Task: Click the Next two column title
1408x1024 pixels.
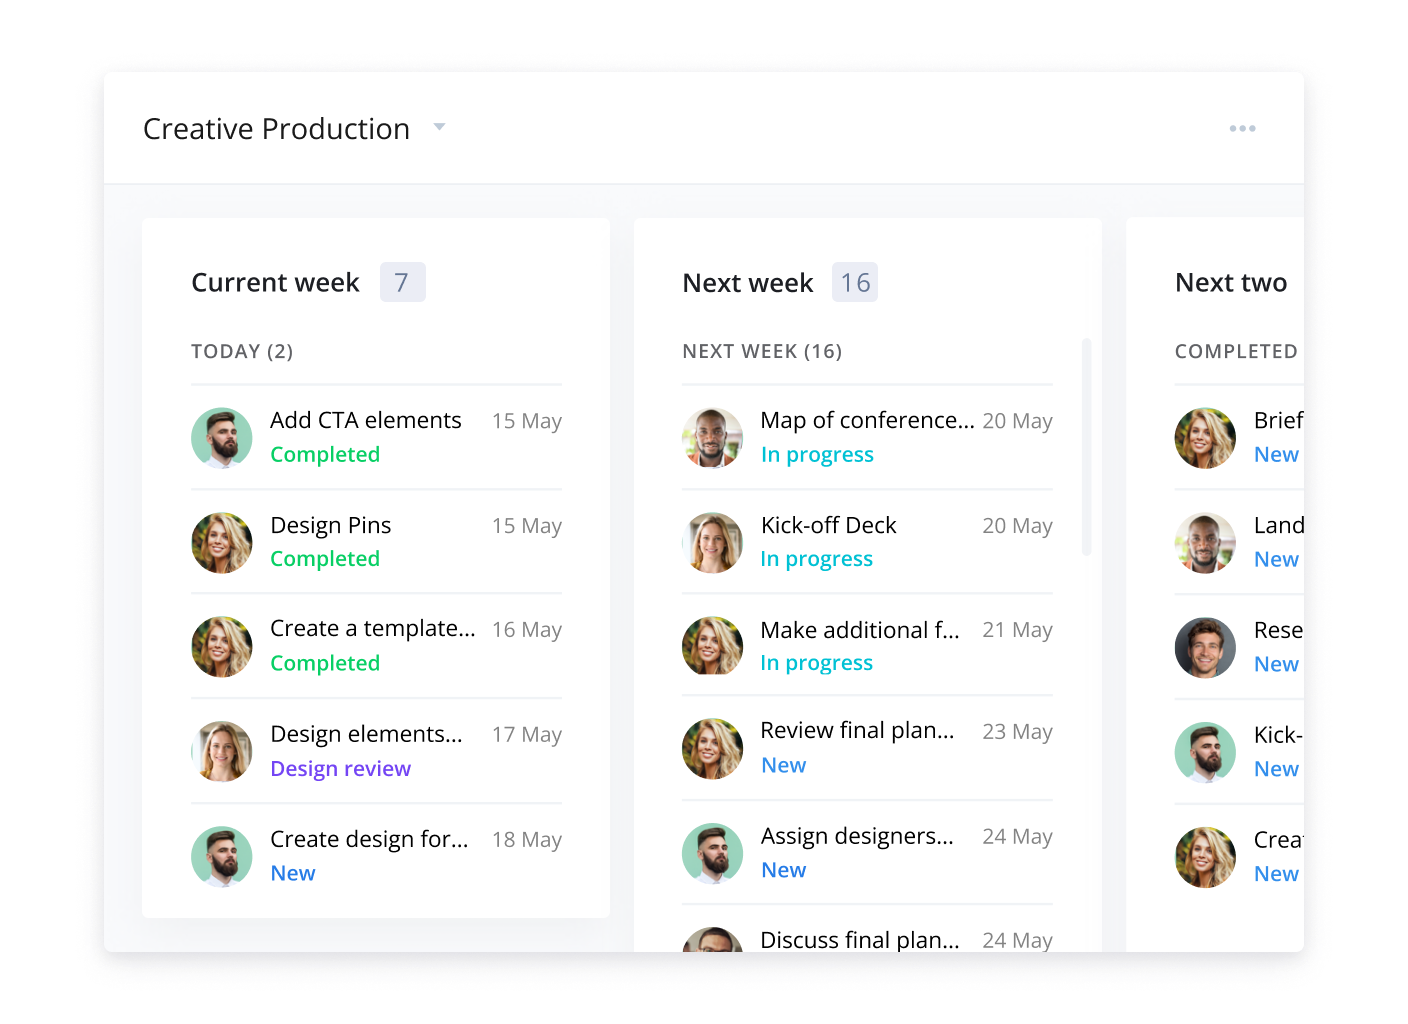Action: (x=1231, y=283)
